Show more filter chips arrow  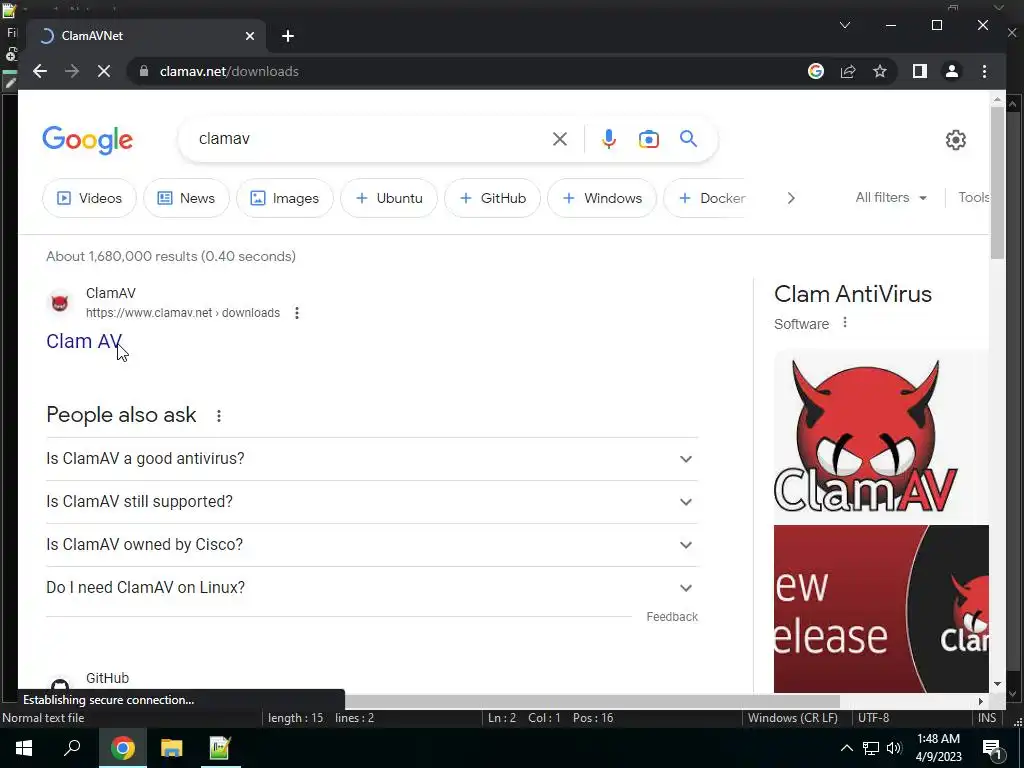tap(791, 198)
